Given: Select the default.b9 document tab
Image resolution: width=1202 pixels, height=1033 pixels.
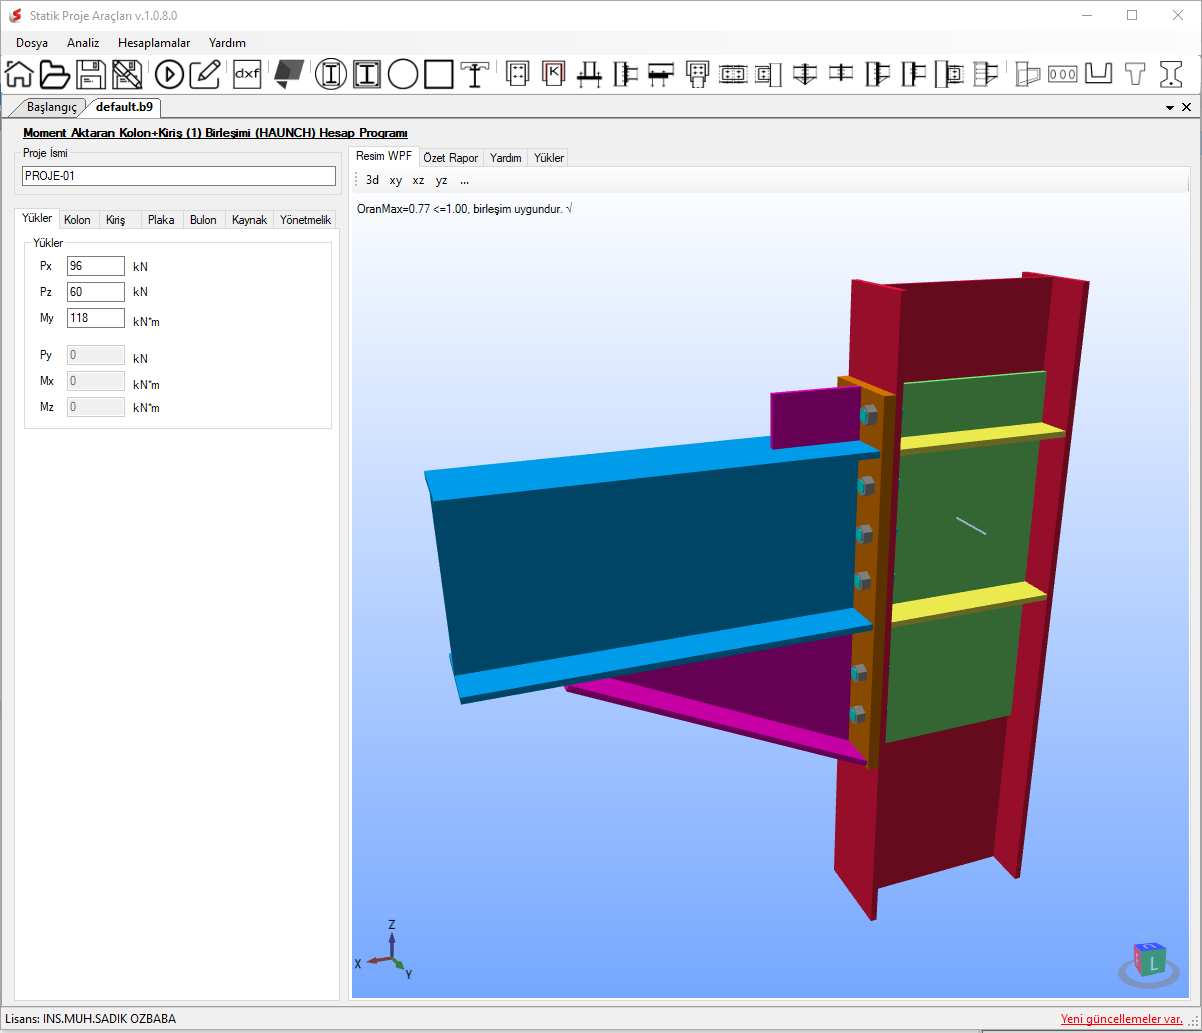Looking at the screenshot, I should 124,107.
